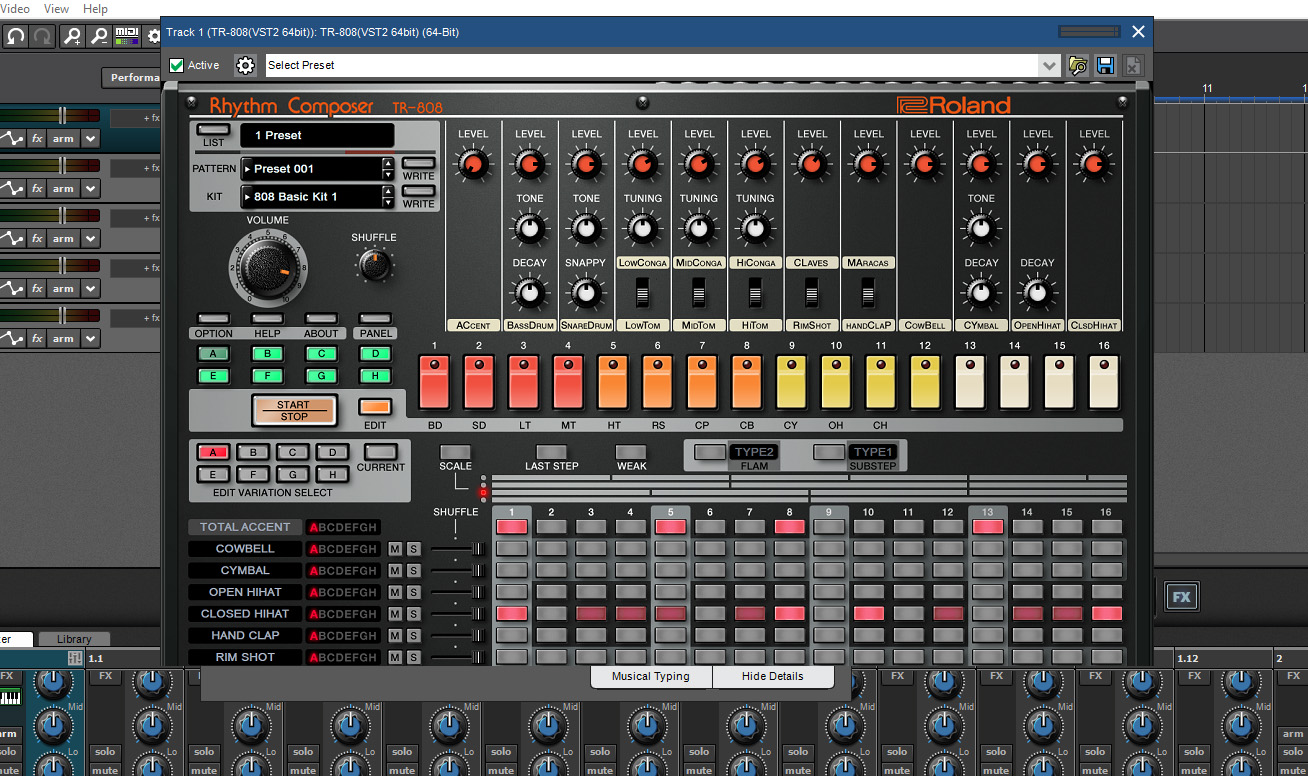Click the large VOLUME knob

[267, 267]
